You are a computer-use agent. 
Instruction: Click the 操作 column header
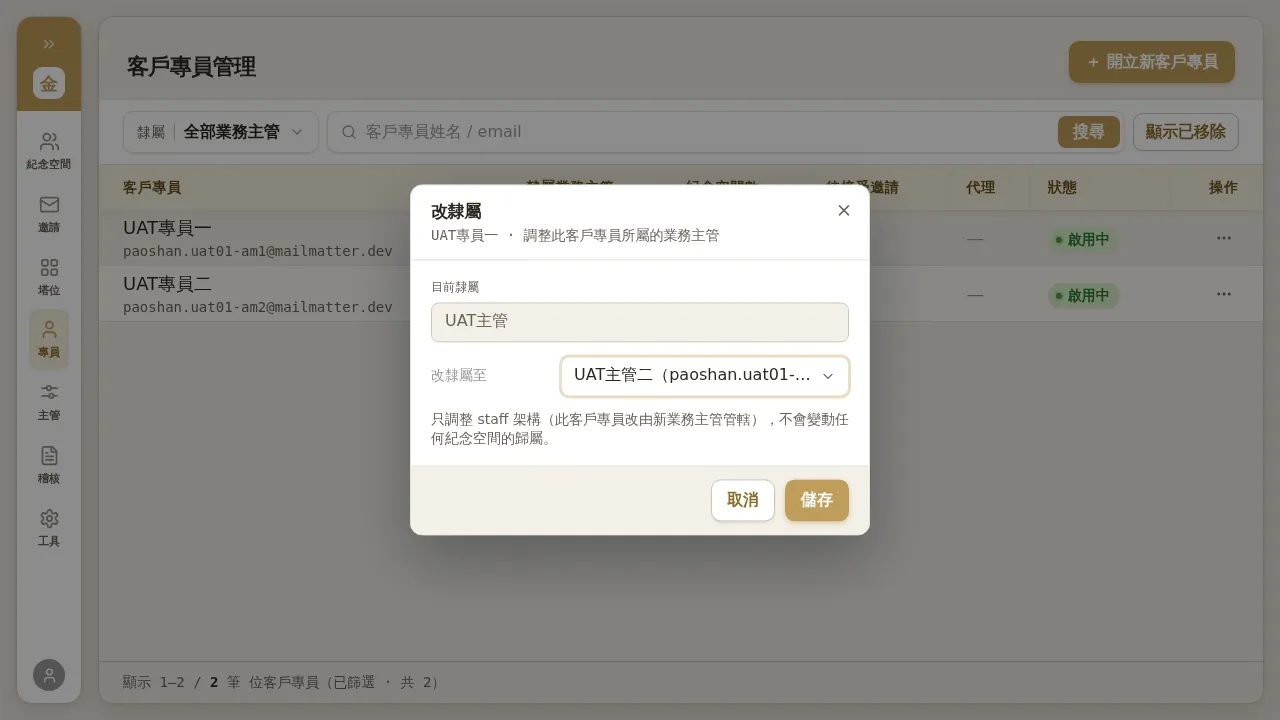pos(1223,188)
